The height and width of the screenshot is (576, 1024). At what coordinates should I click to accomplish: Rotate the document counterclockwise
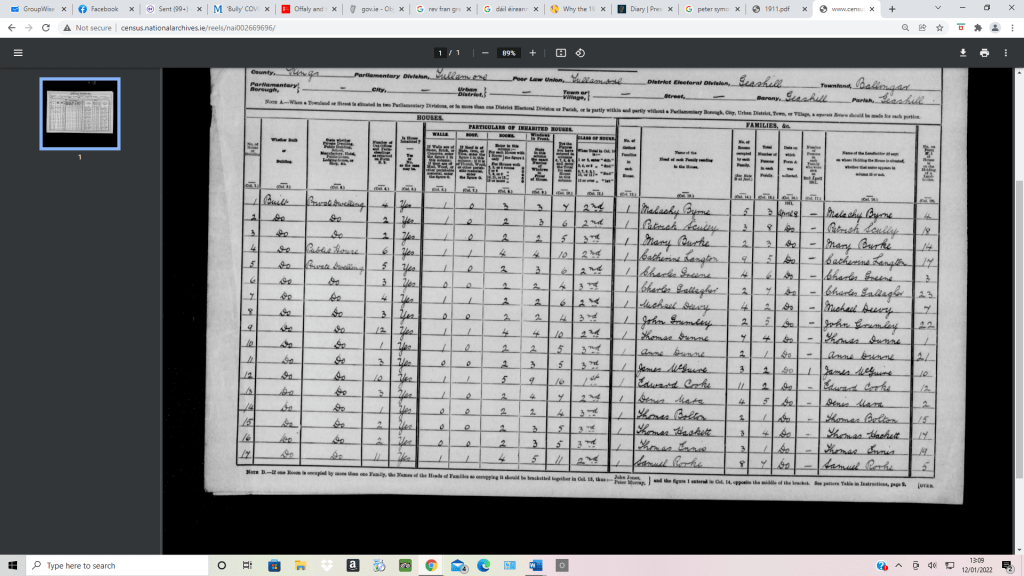(581, 52)
